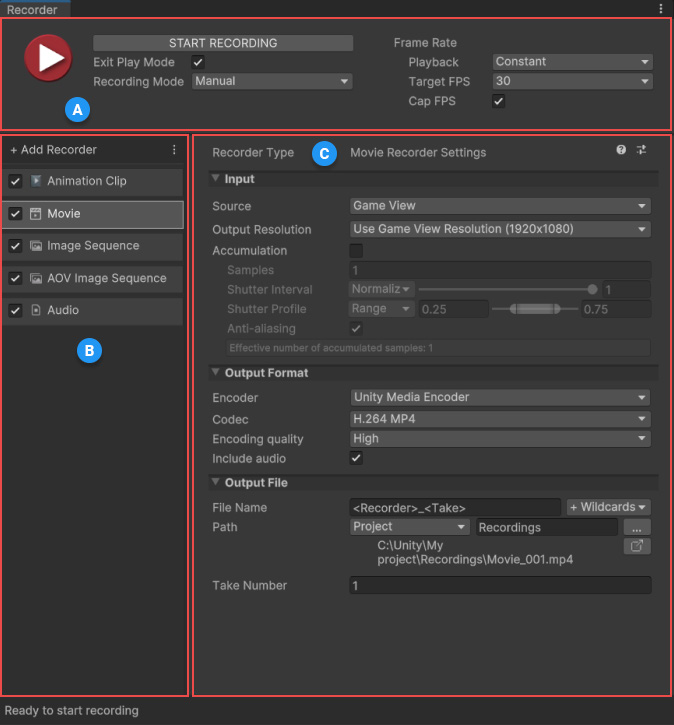The image size is (674, 725).
Task: Open the Recorder window kebab menu
Action: (661, 8)
